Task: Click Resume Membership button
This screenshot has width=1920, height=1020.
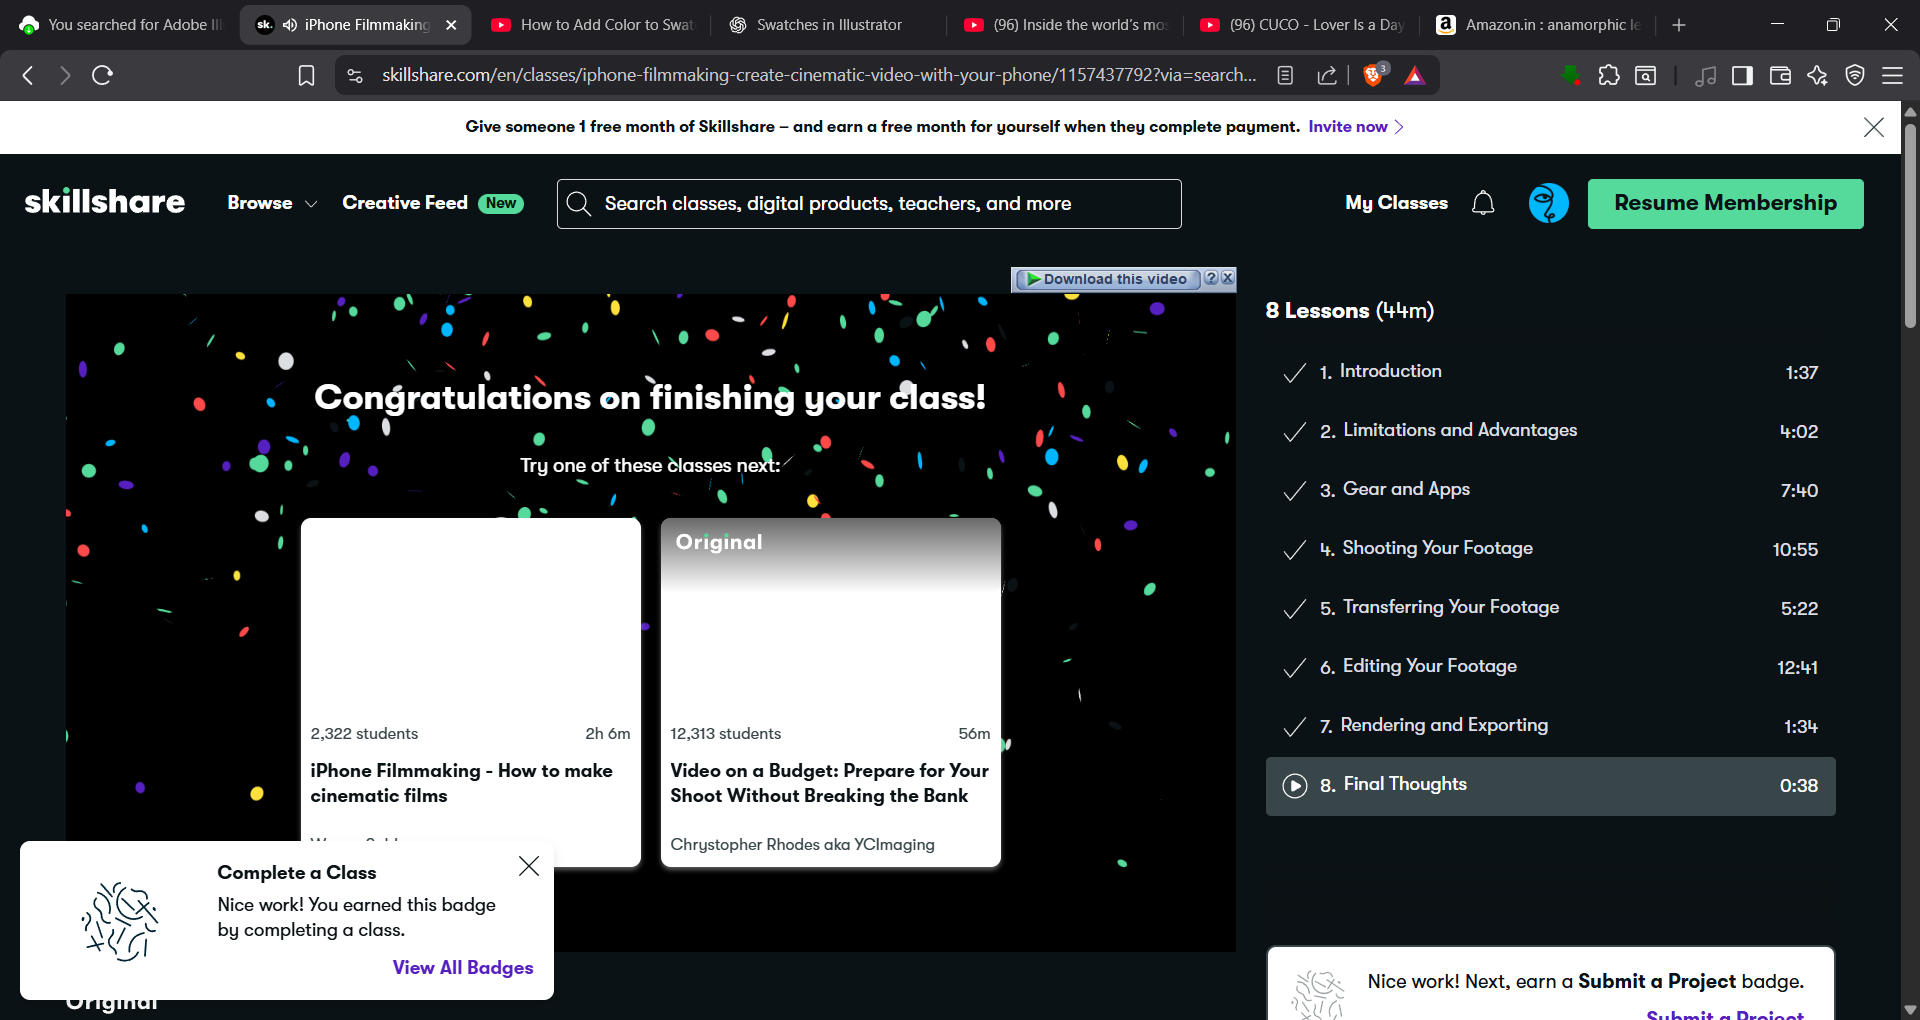Action: click(x=1725, y=204)
